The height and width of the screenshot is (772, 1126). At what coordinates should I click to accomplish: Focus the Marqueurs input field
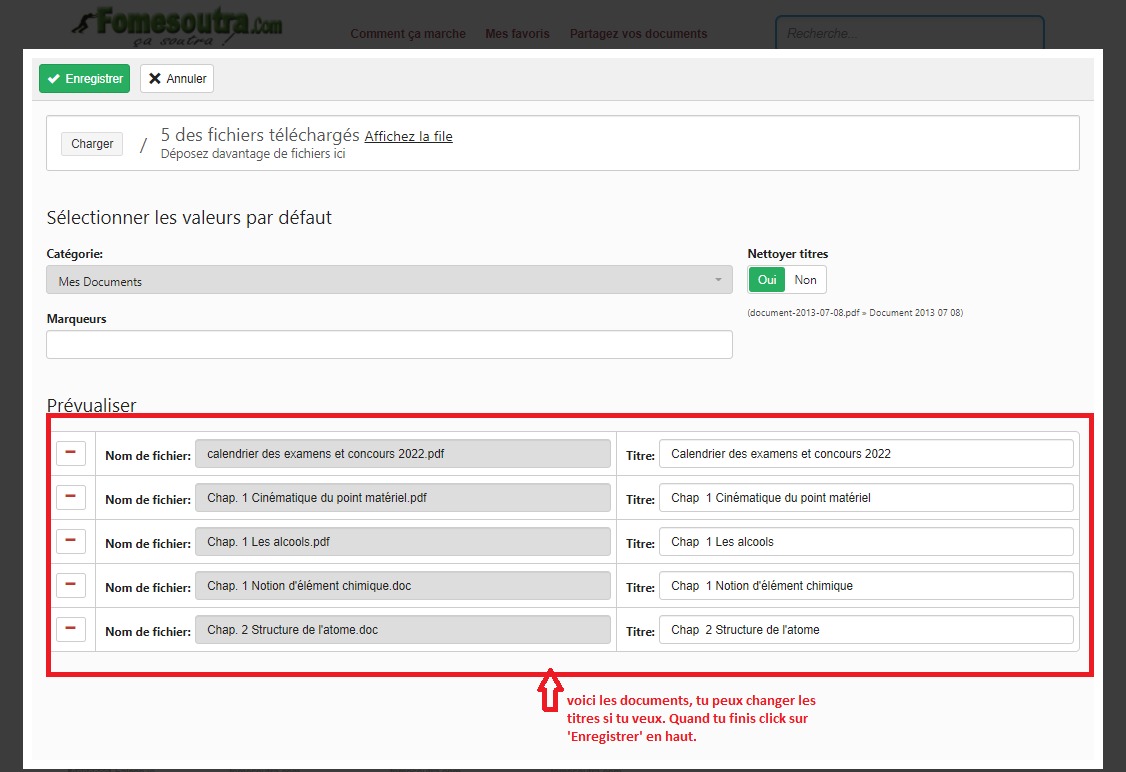[x=389, y=345]
